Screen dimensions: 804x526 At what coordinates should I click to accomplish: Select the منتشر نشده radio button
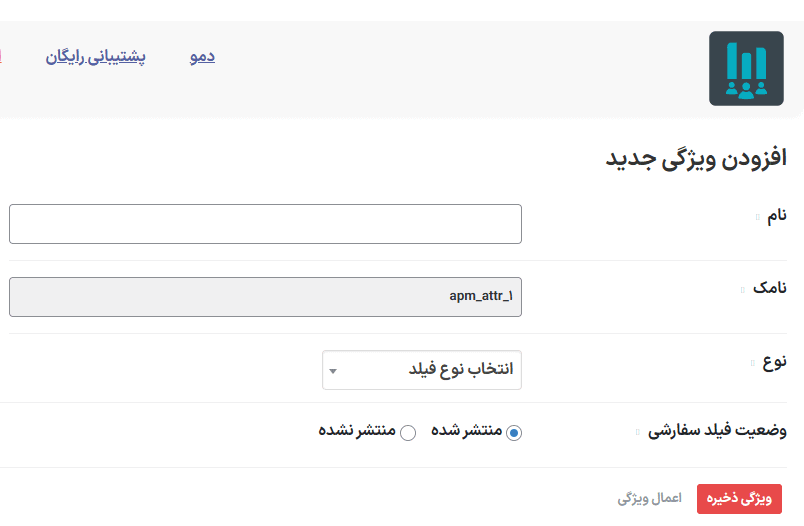coord(408,433)
